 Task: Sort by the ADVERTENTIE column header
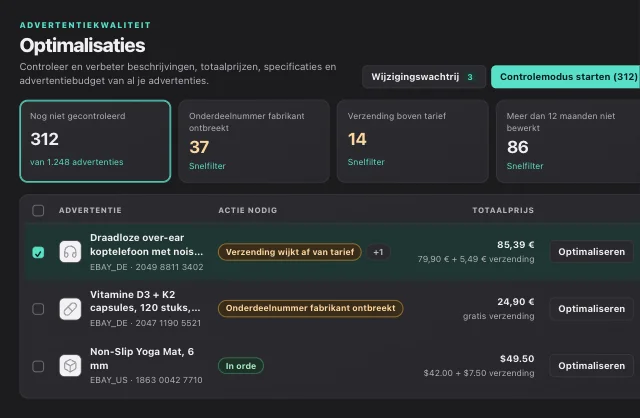90,210
